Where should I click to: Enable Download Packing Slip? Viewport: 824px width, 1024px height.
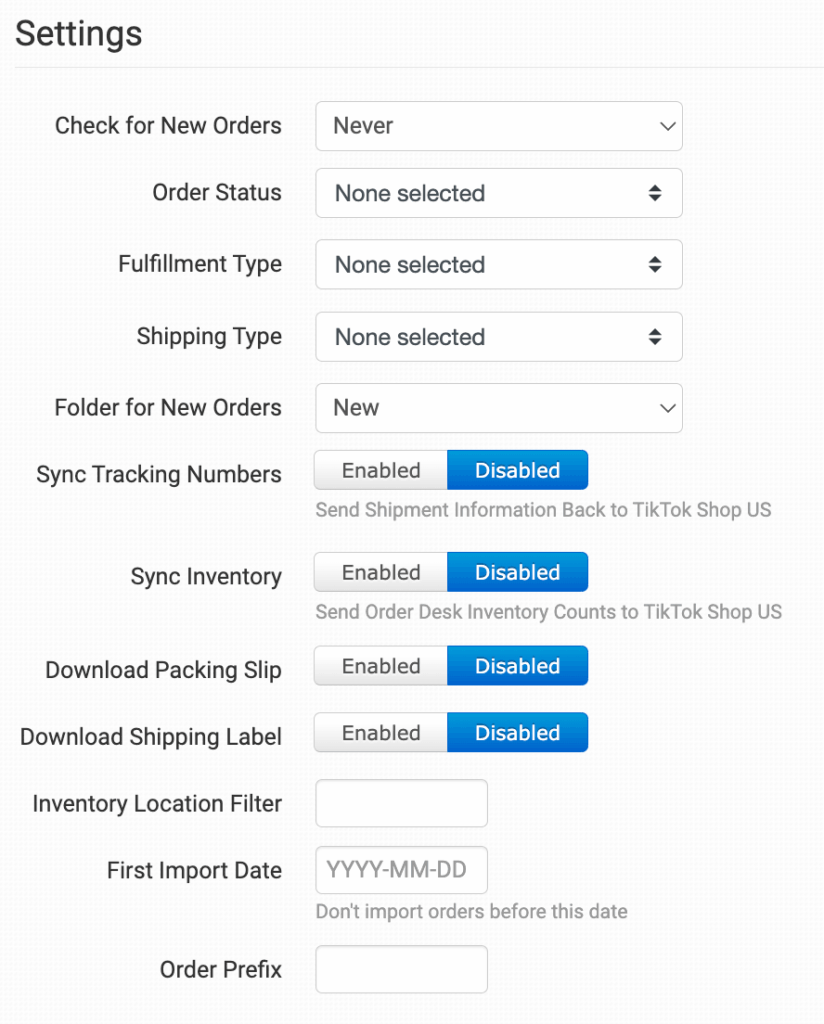[381, 666]
